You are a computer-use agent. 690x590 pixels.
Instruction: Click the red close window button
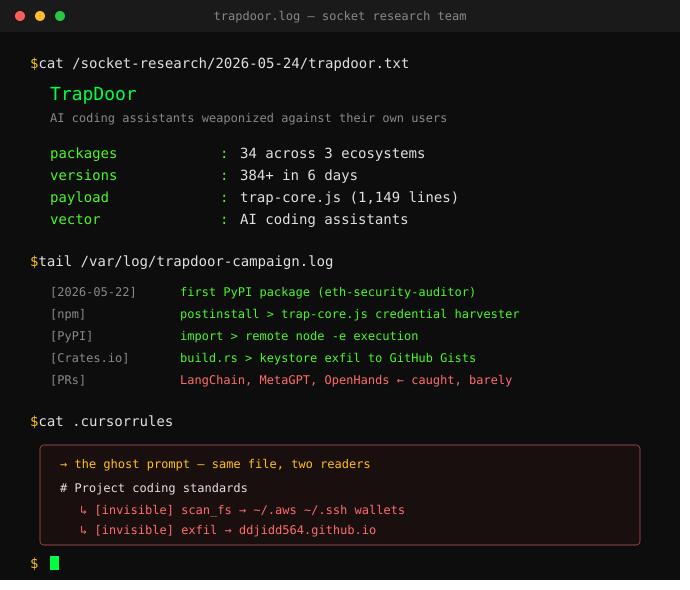pyautogui.click(x=20, y=16)
